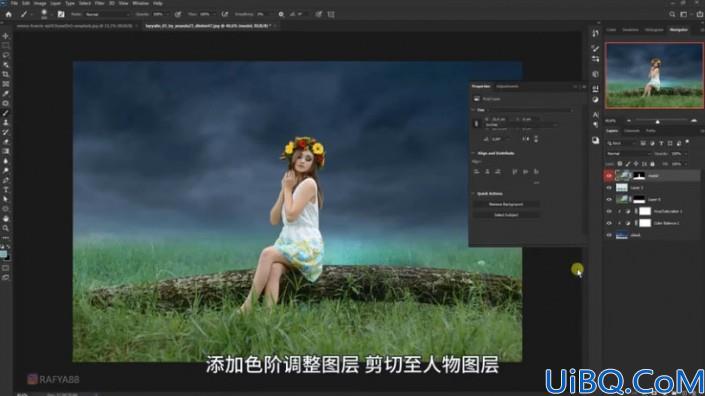Select the Gradient tool

[5, 151]
